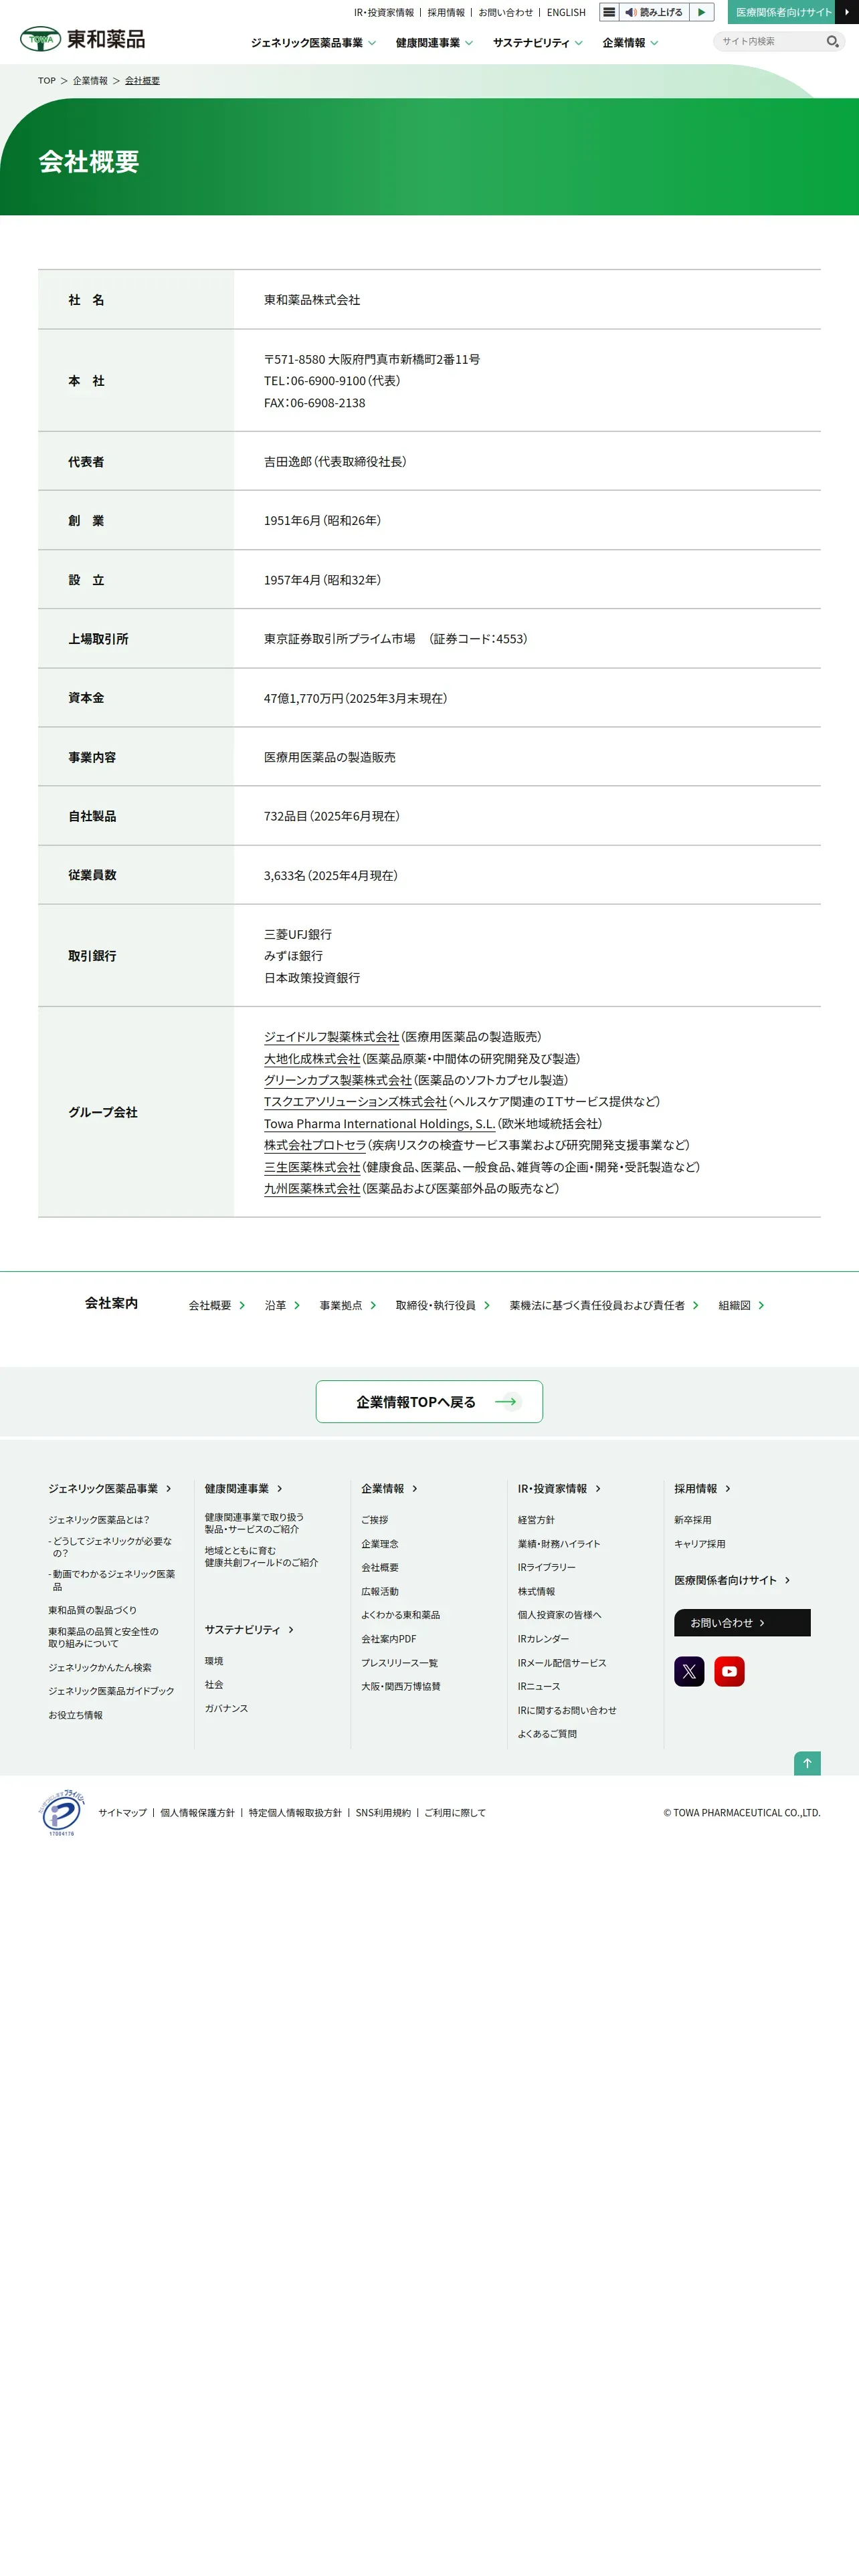Click the search magnifier icon
Image resolution: width=859 pixels, height=2576 pixels.
832,42
